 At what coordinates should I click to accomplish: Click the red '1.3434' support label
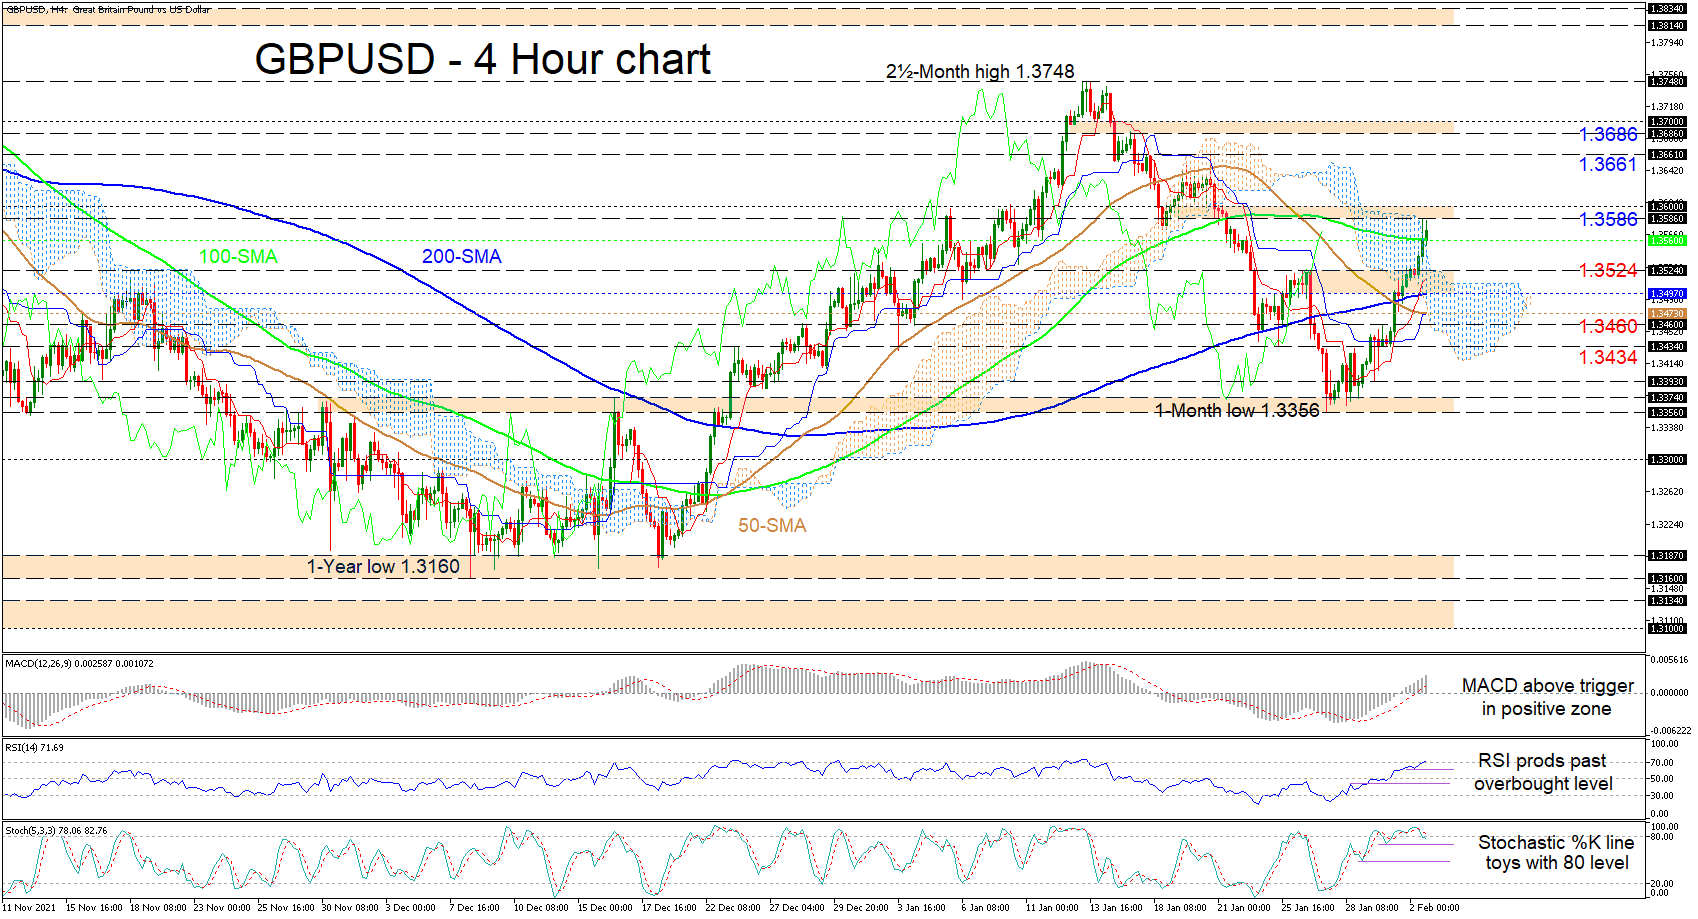(1608, 357)
